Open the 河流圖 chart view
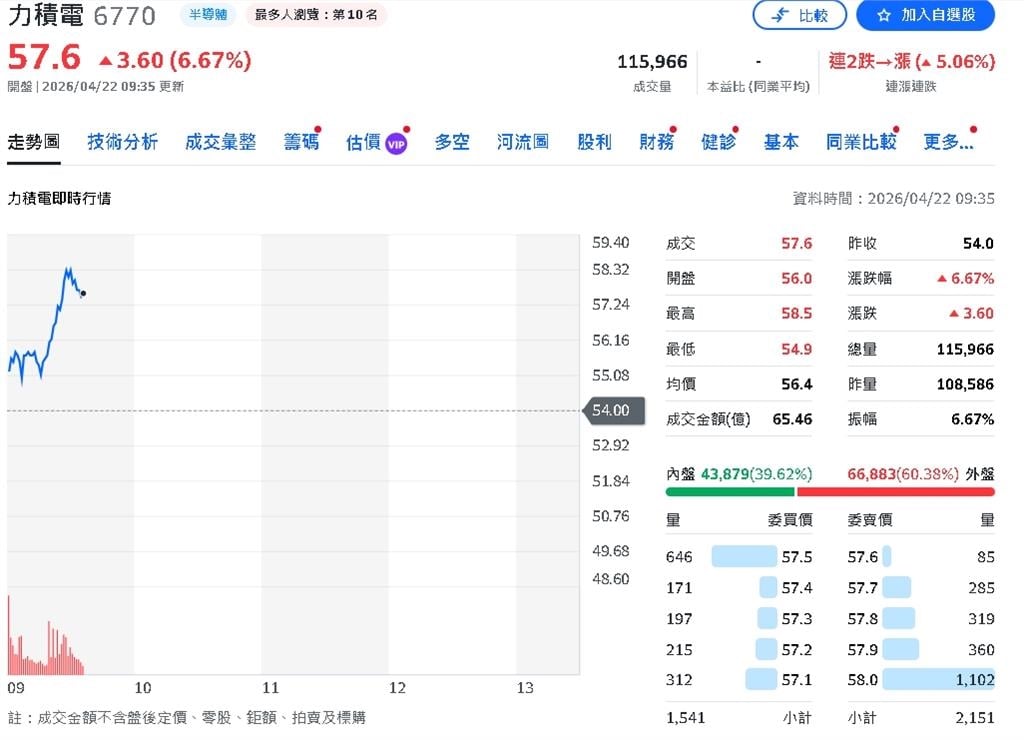The width and height of the screenshot is (1024, 740). click(x=522, y=141)
